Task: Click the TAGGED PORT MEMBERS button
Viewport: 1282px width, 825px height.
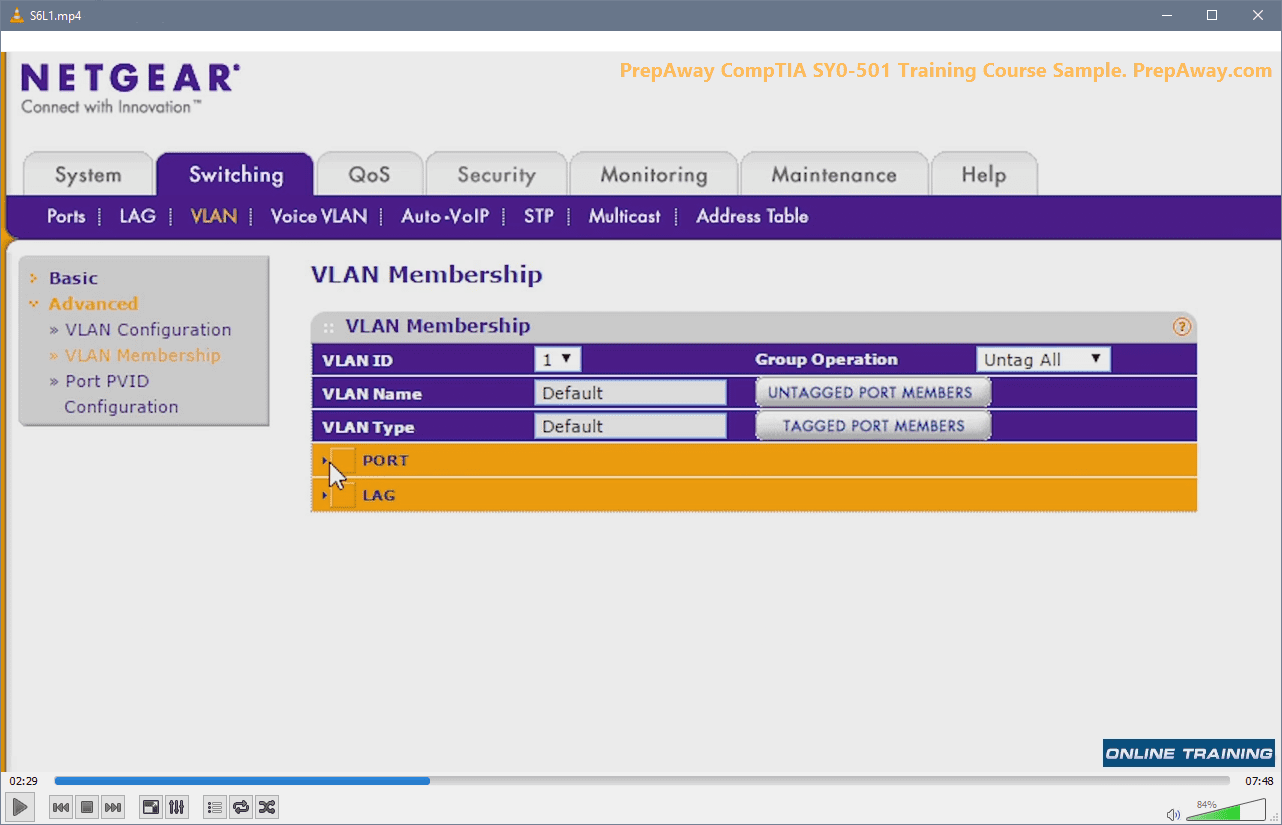Action: 872,426
